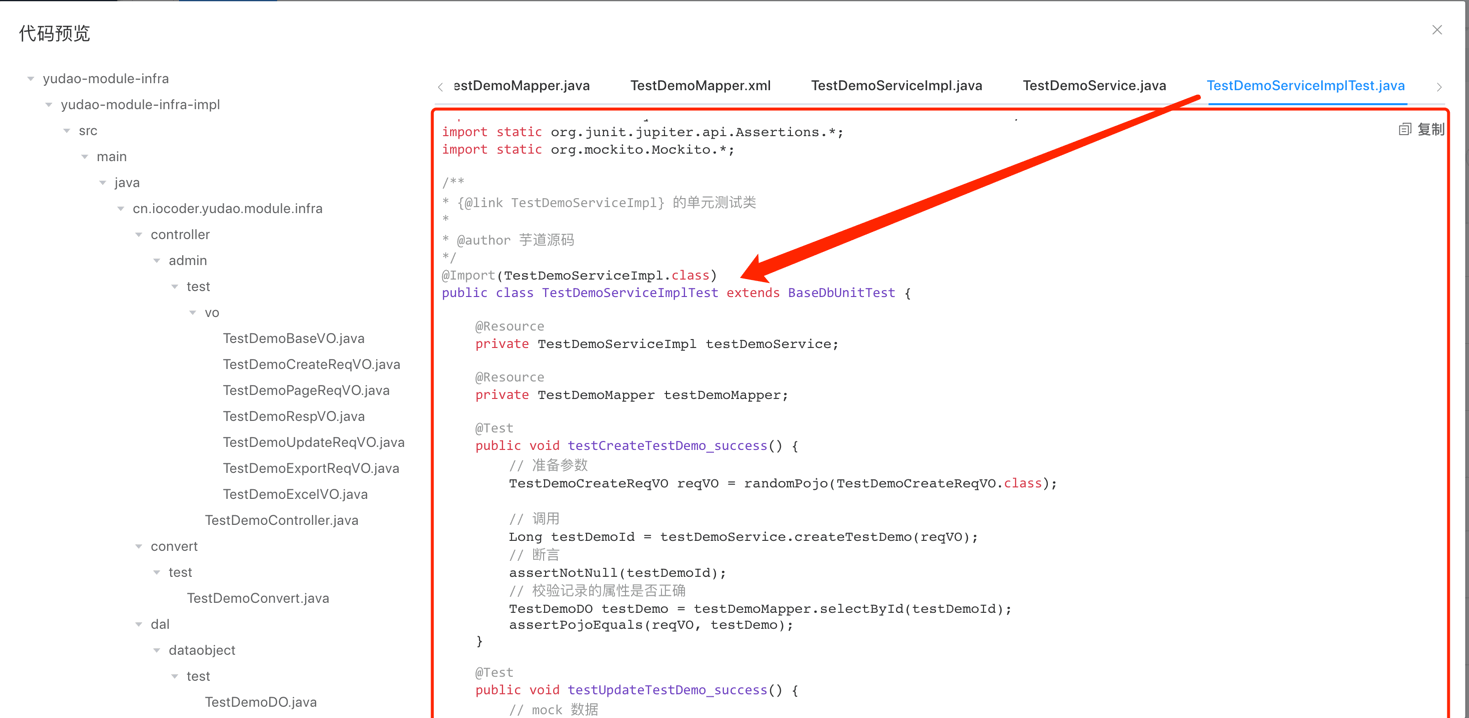
Task: Open TestDemoController.java in the tree
Action: [x=281, y=520]
